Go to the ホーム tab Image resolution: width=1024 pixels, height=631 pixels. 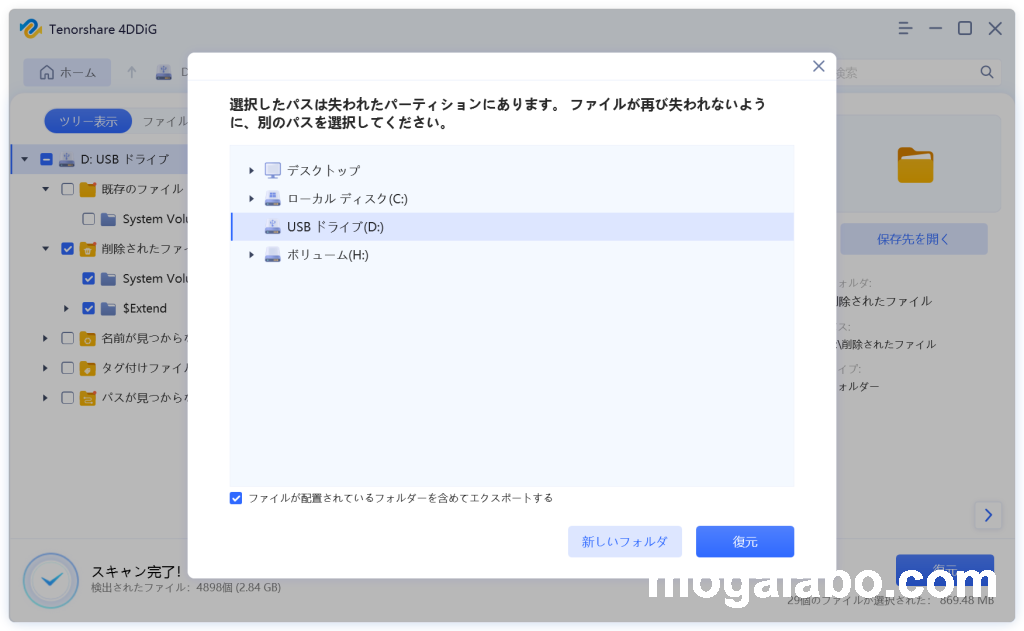click(67, 72)
